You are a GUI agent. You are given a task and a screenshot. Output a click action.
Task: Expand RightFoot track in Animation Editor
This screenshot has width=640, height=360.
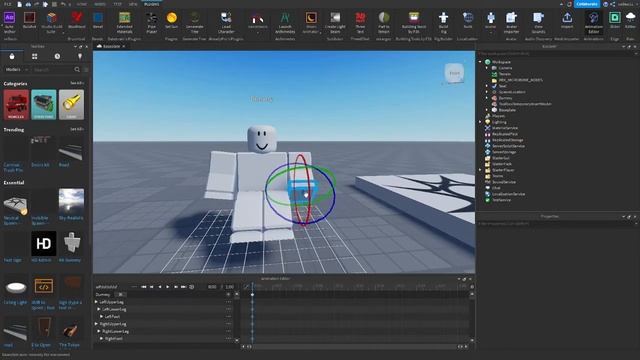[x=101, y=339]
